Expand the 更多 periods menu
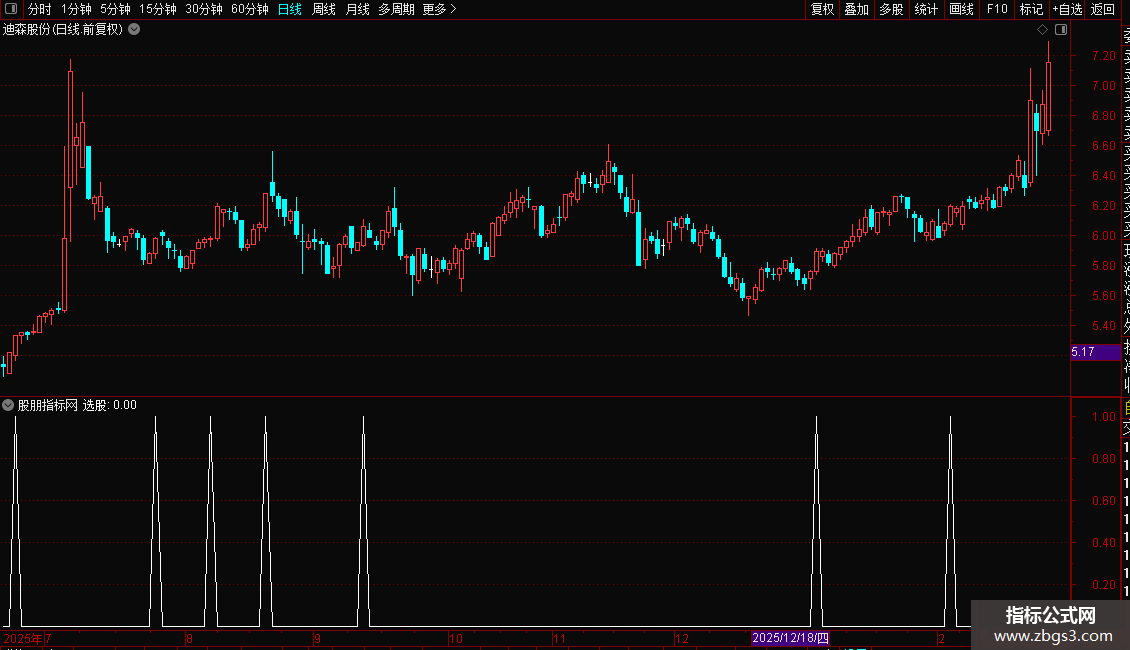 coord(440,9)
